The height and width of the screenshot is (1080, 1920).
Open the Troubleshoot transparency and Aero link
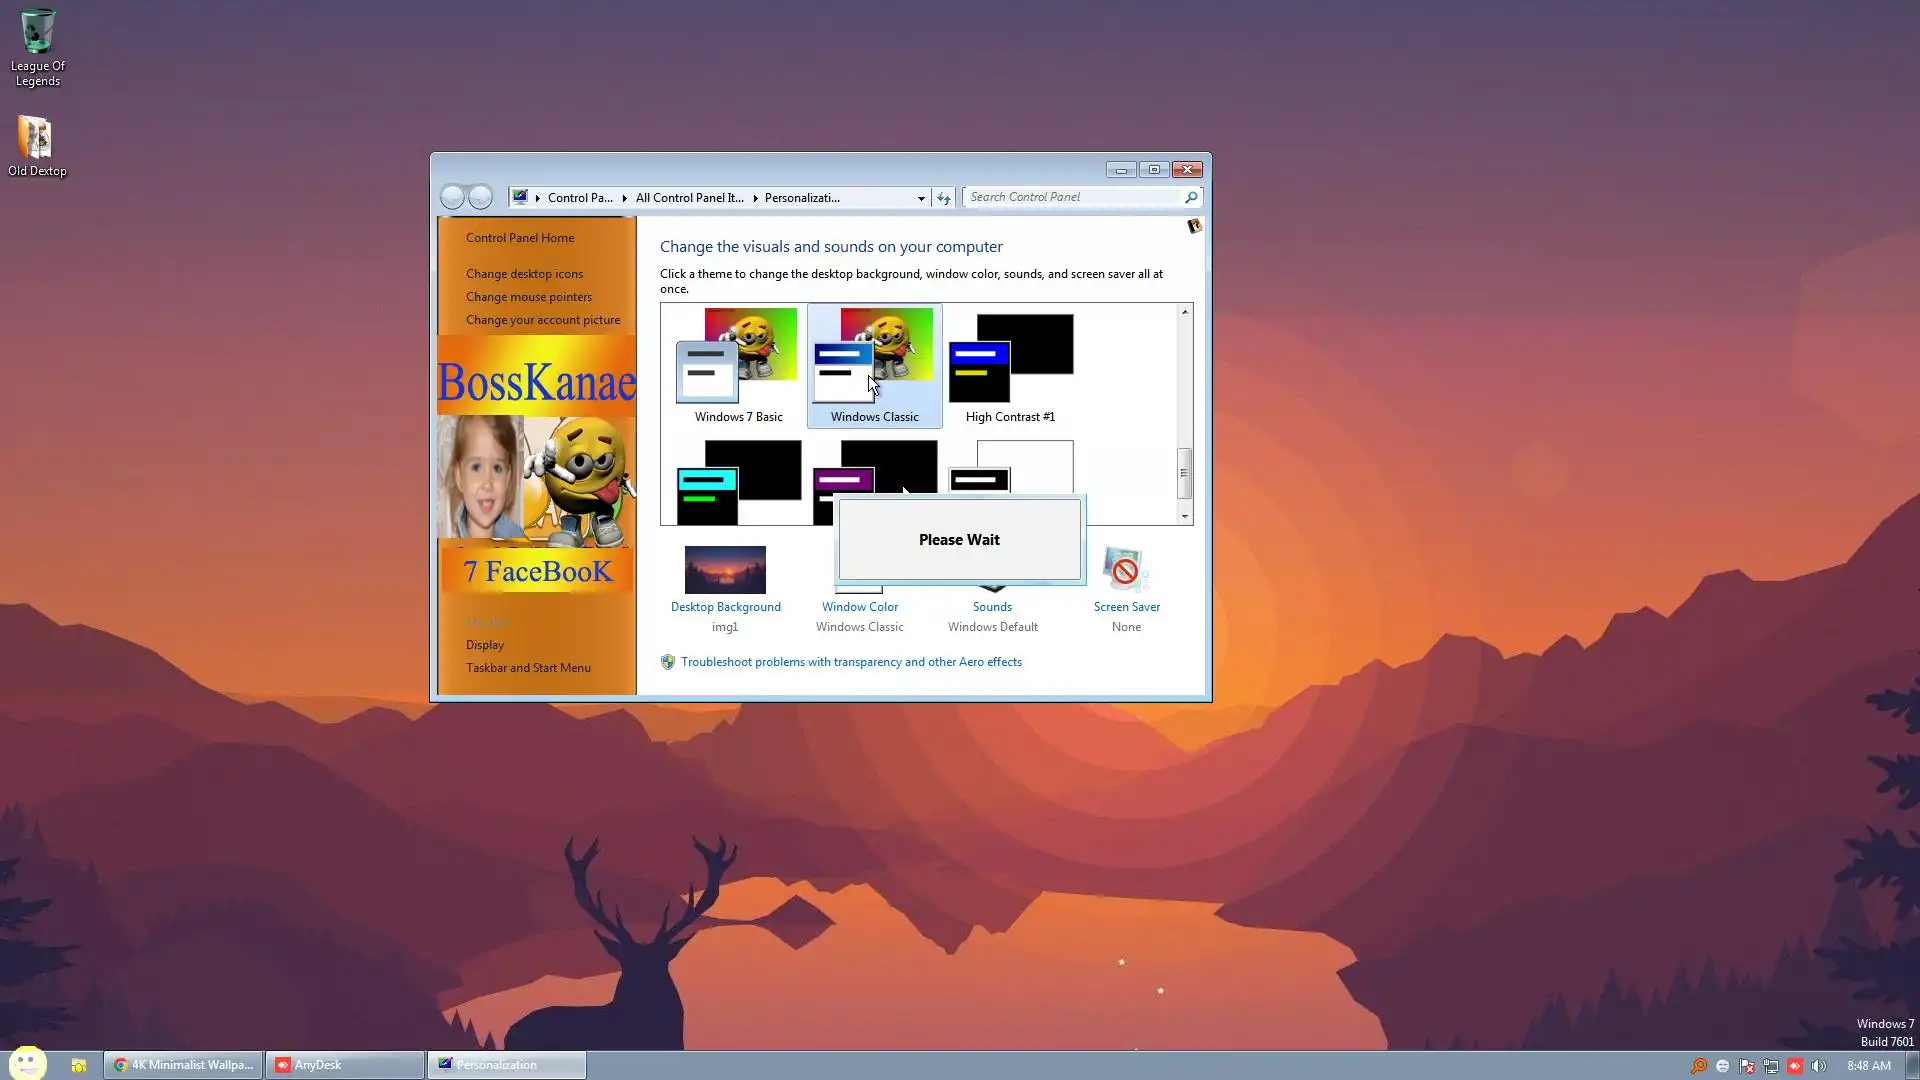point(850,662)
